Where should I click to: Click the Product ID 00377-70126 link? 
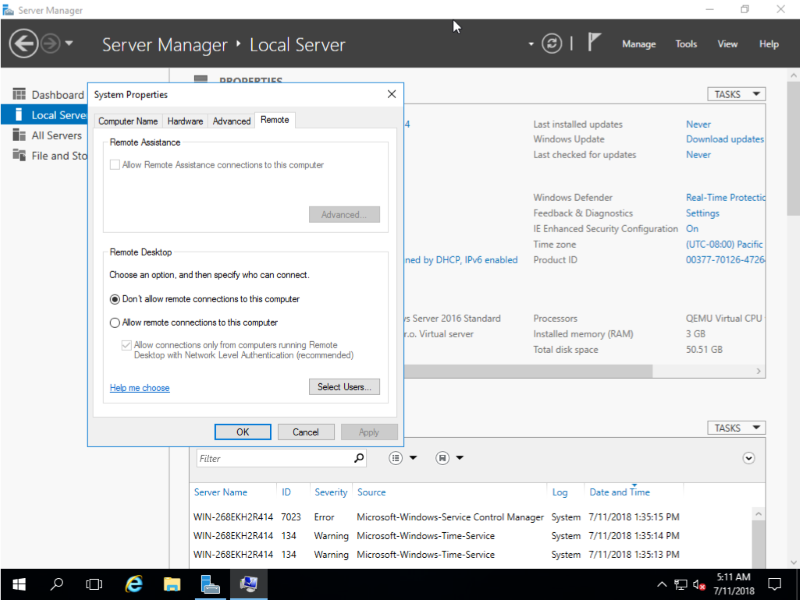click(x=725, y=260)
